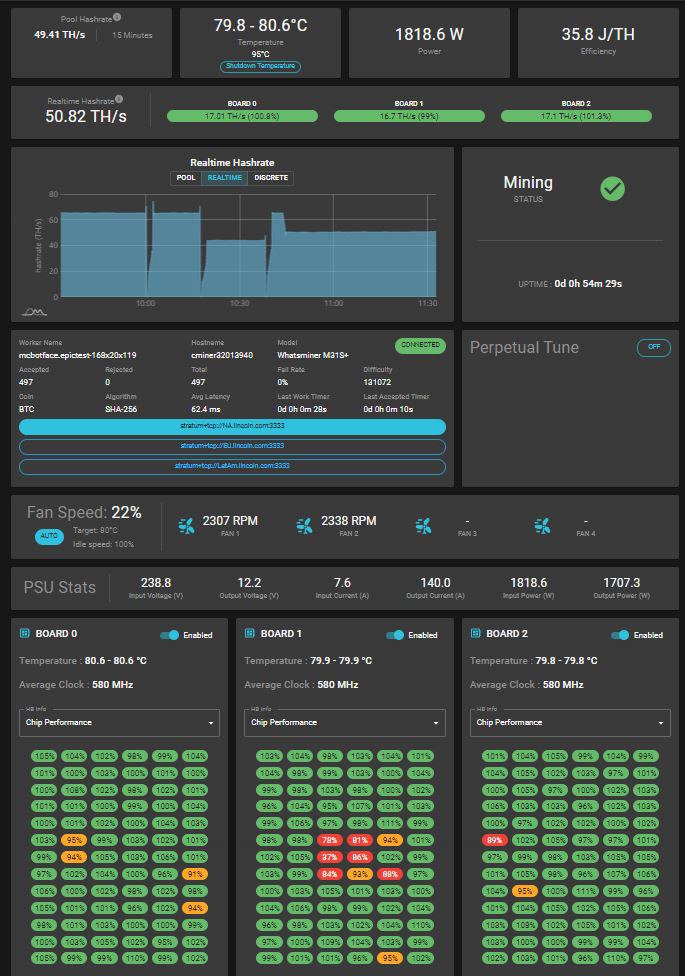Turn on the Perpetual Tune toggle

click(x=653, y=348)
